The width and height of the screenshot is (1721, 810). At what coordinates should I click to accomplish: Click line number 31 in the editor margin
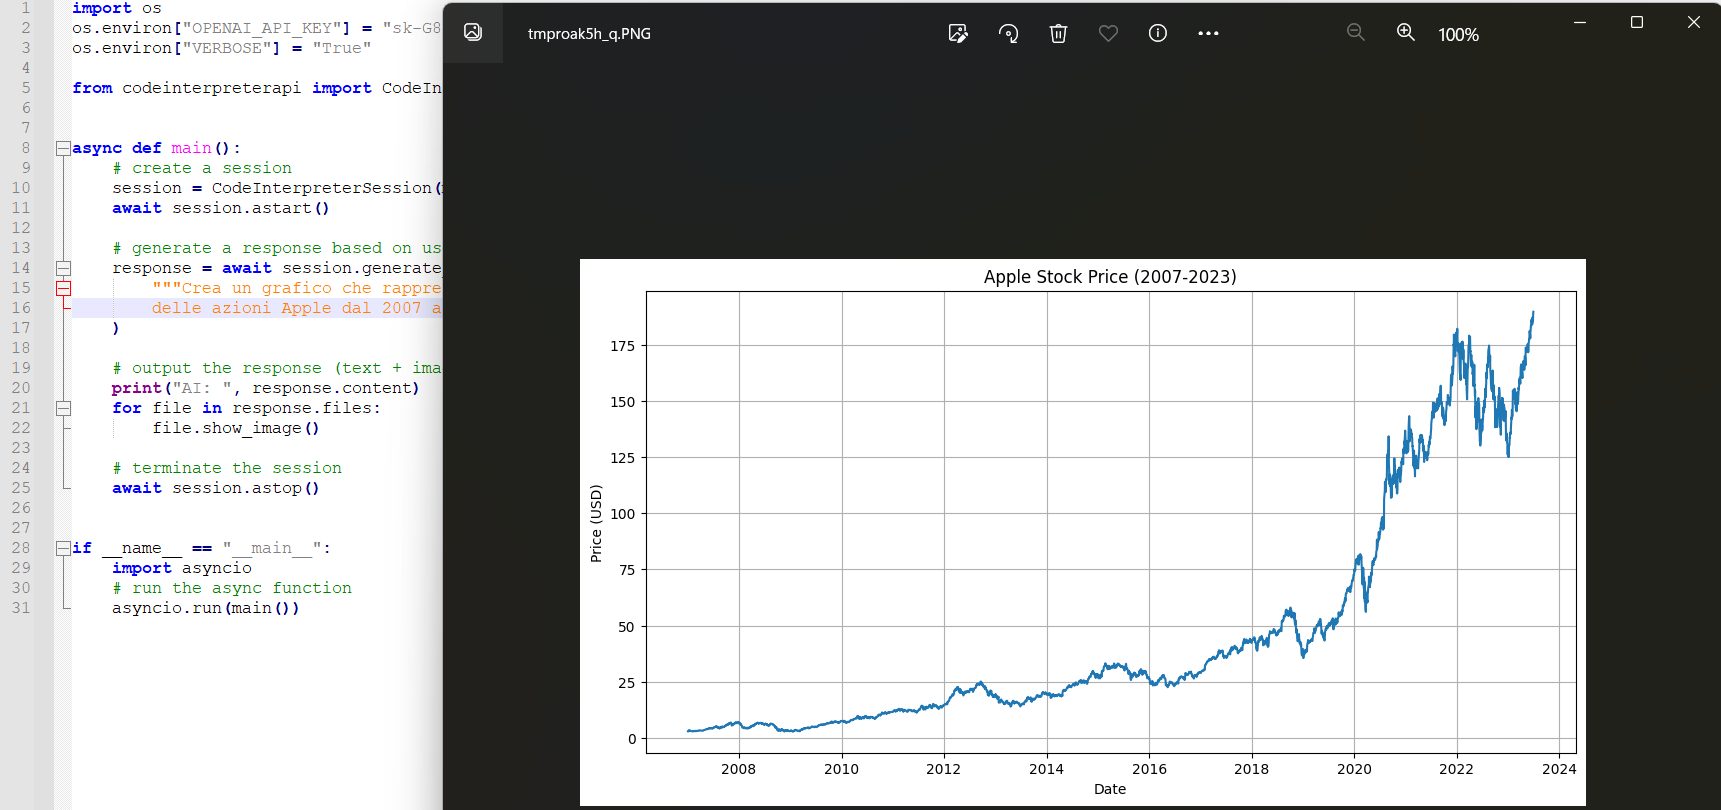click(x=21, y=608)
